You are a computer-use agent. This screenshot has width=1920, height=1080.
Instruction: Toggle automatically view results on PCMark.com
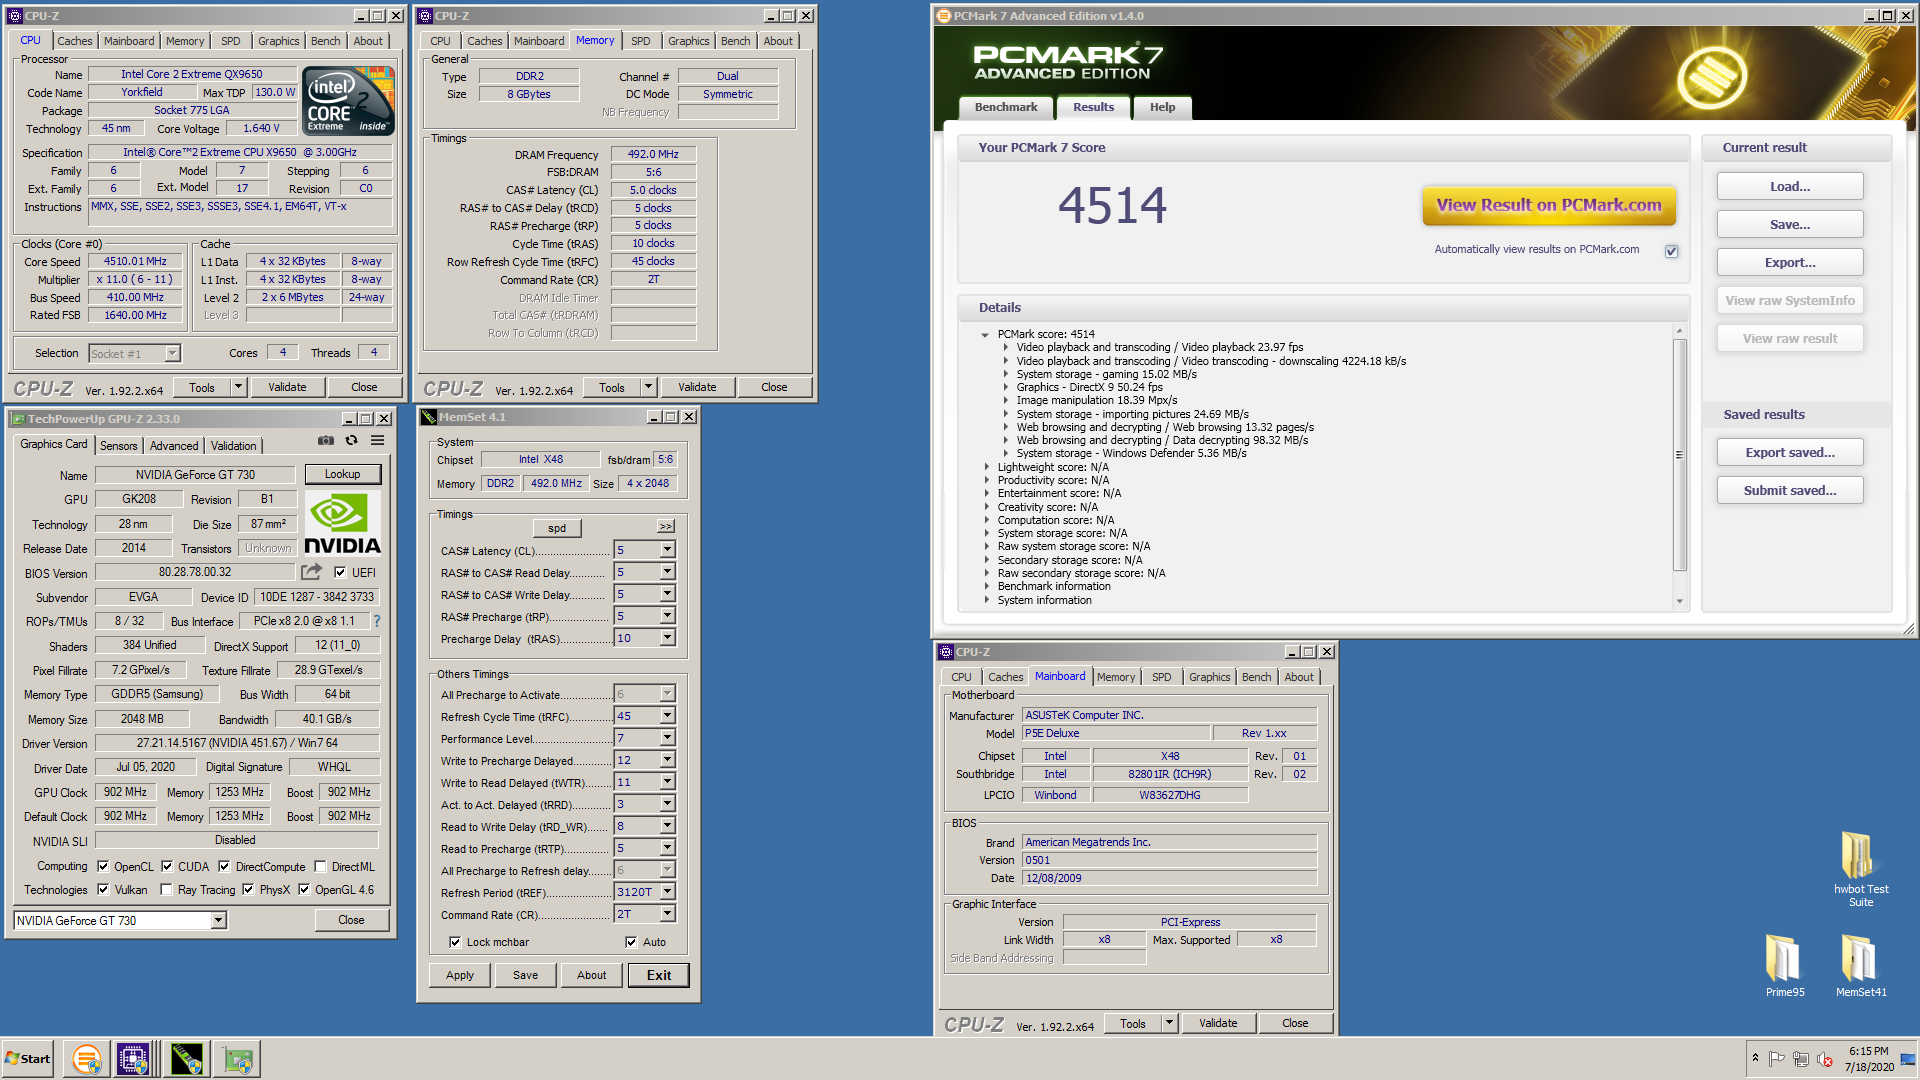tap(1671, 251)
